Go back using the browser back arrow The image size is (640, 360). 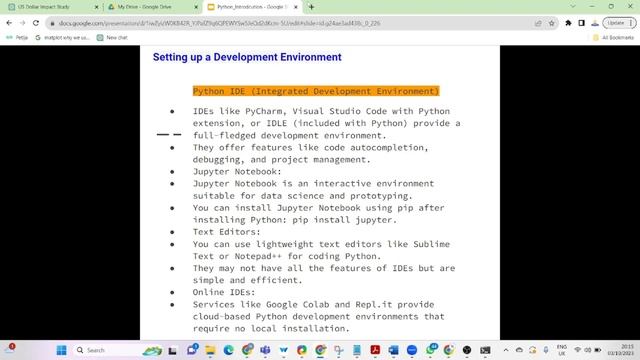pos(9,23)
